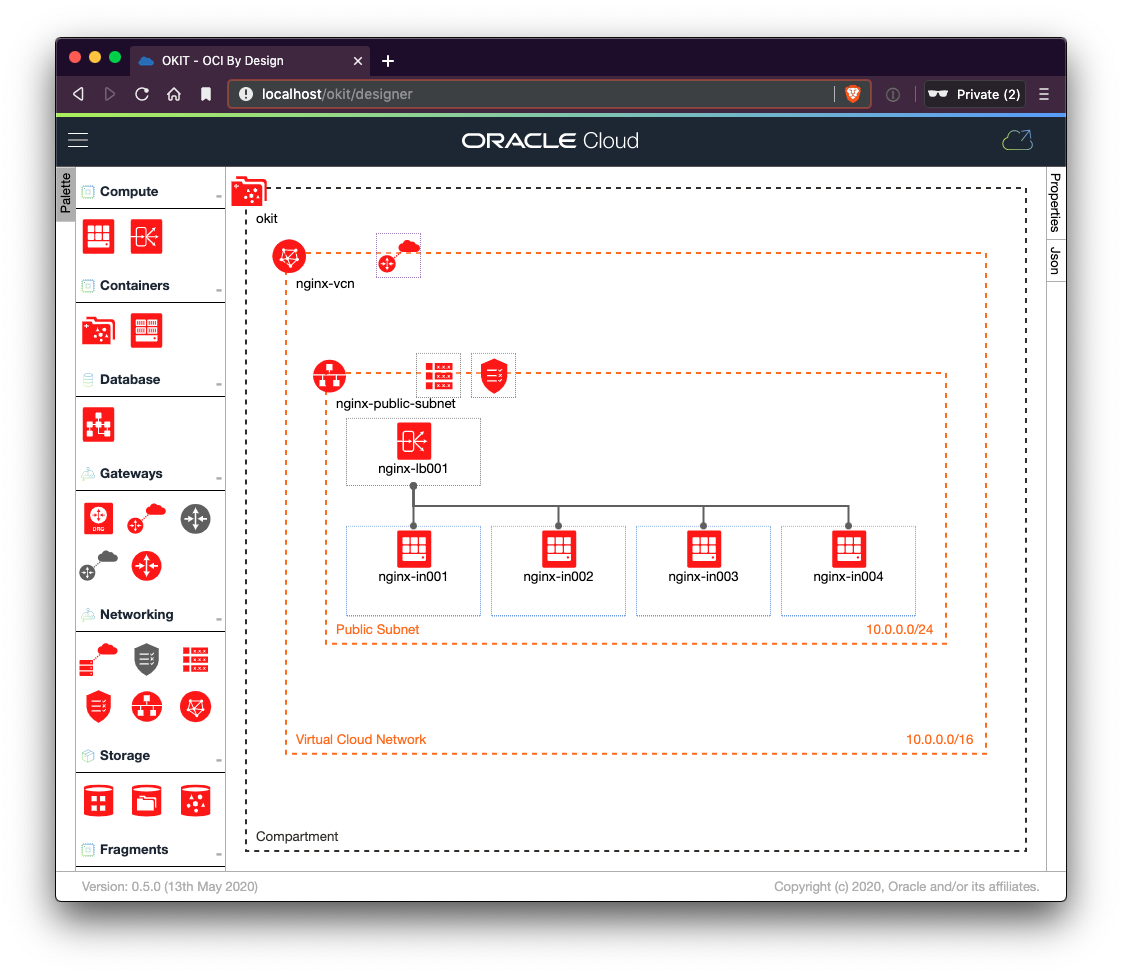Click the bucket icon in the Storage section
The image size is (1122, 975).
147,800
